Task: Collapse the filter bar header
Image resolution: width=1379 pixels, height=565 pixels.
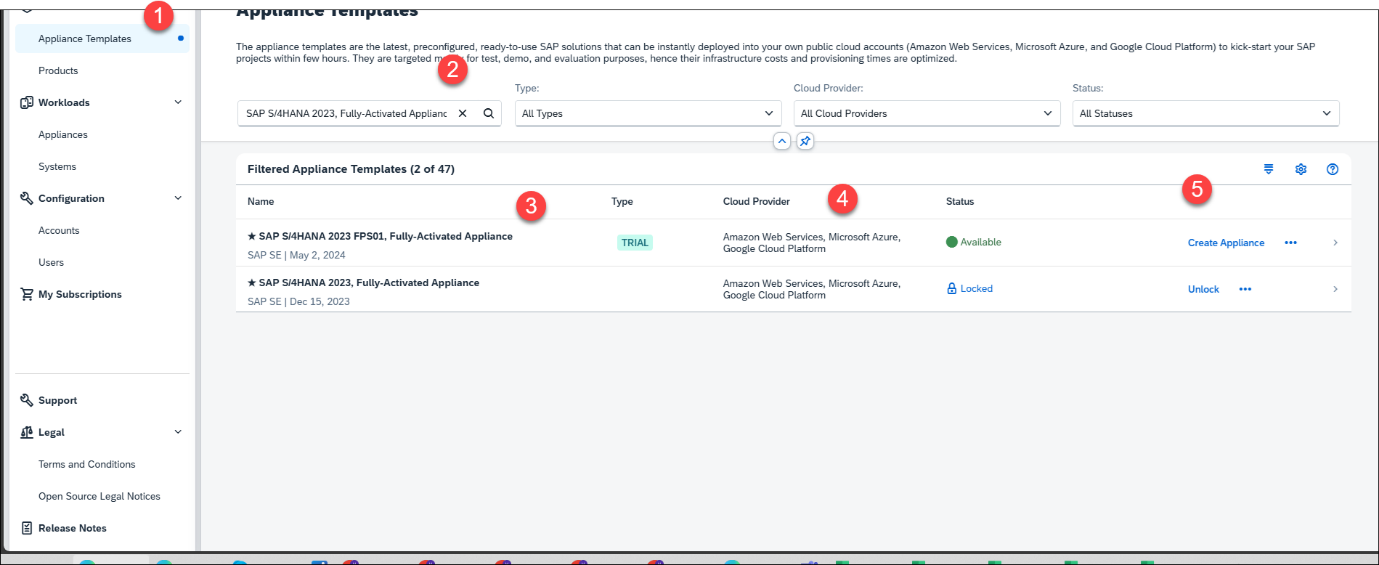Action: (782, 141)
